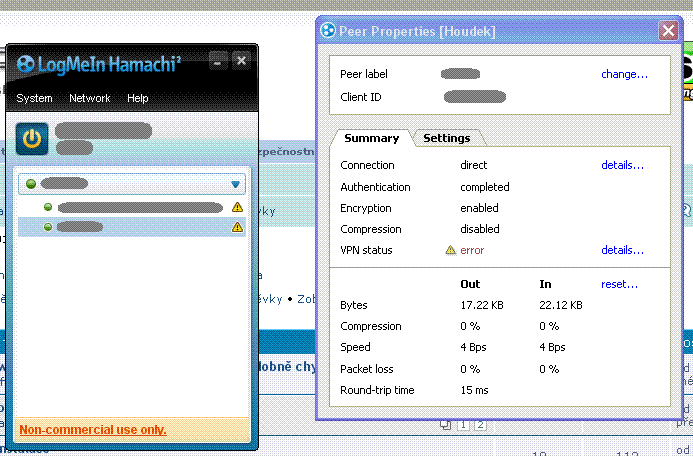693x456 pixels.
Task: Click the change... link for Peer label
Action: [624, 74]
